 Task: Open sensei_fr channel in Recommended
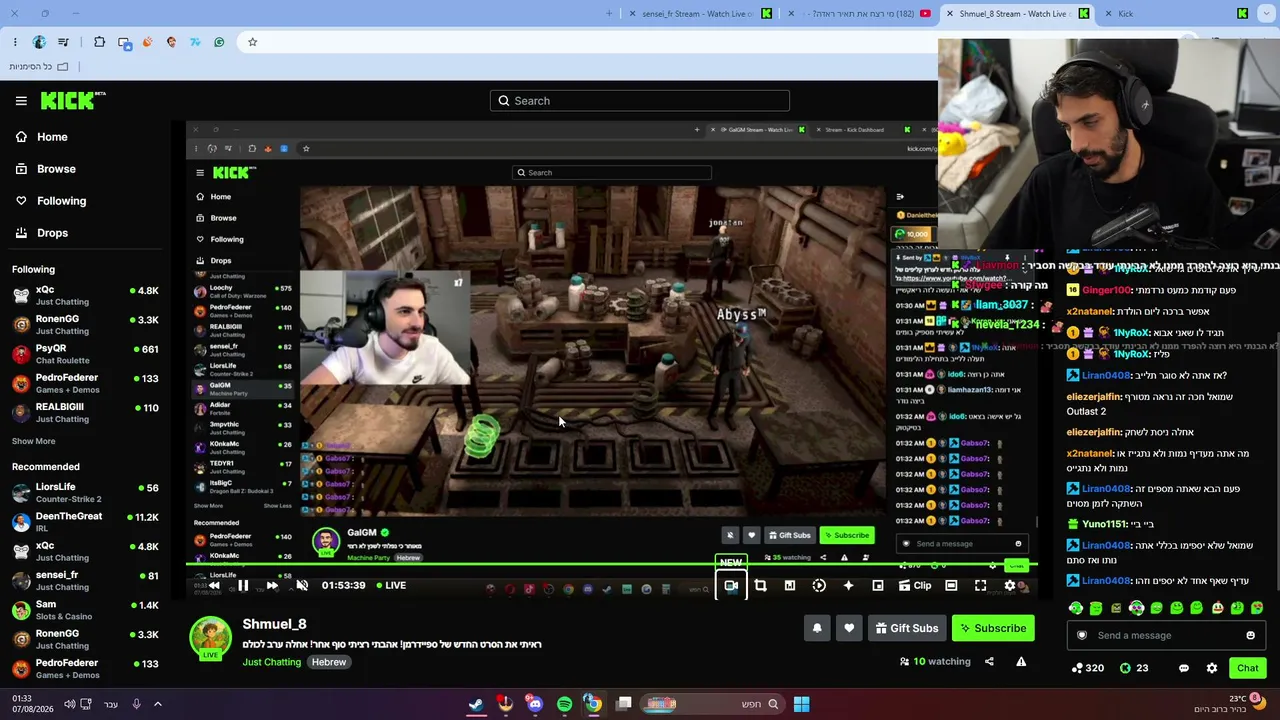click(x=85, y=580)
